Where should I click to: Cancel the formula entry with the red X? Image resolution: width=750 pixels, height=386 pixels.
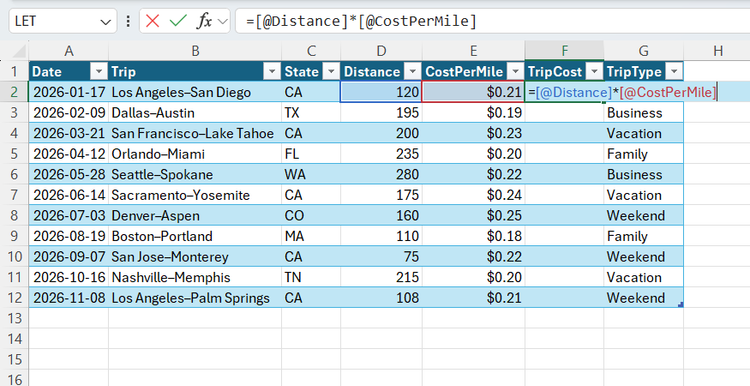click(153, 21)
